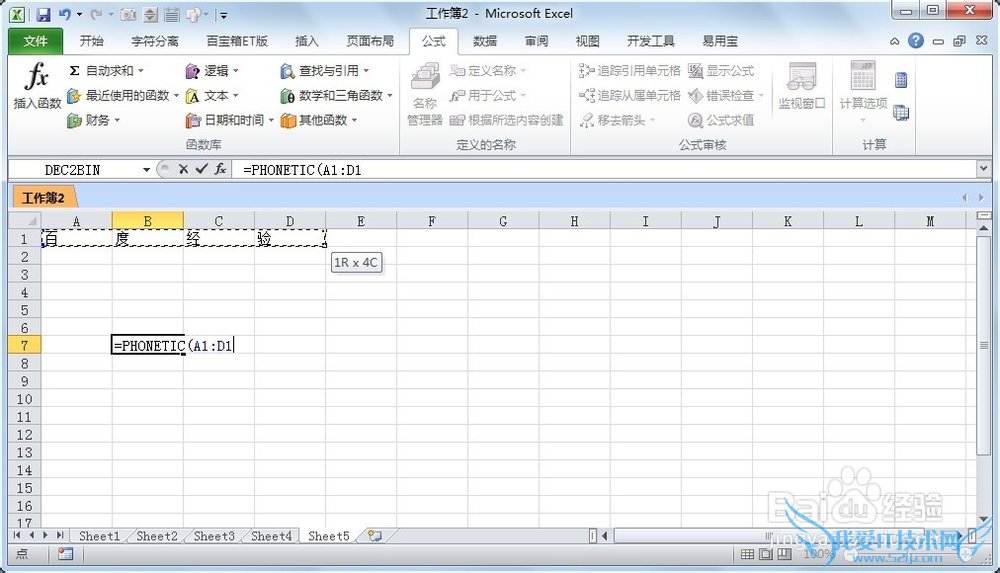This screenshot has height=573, width=1000.
Task: Open Financial (财务) functions list
Action: coord(93,120)
